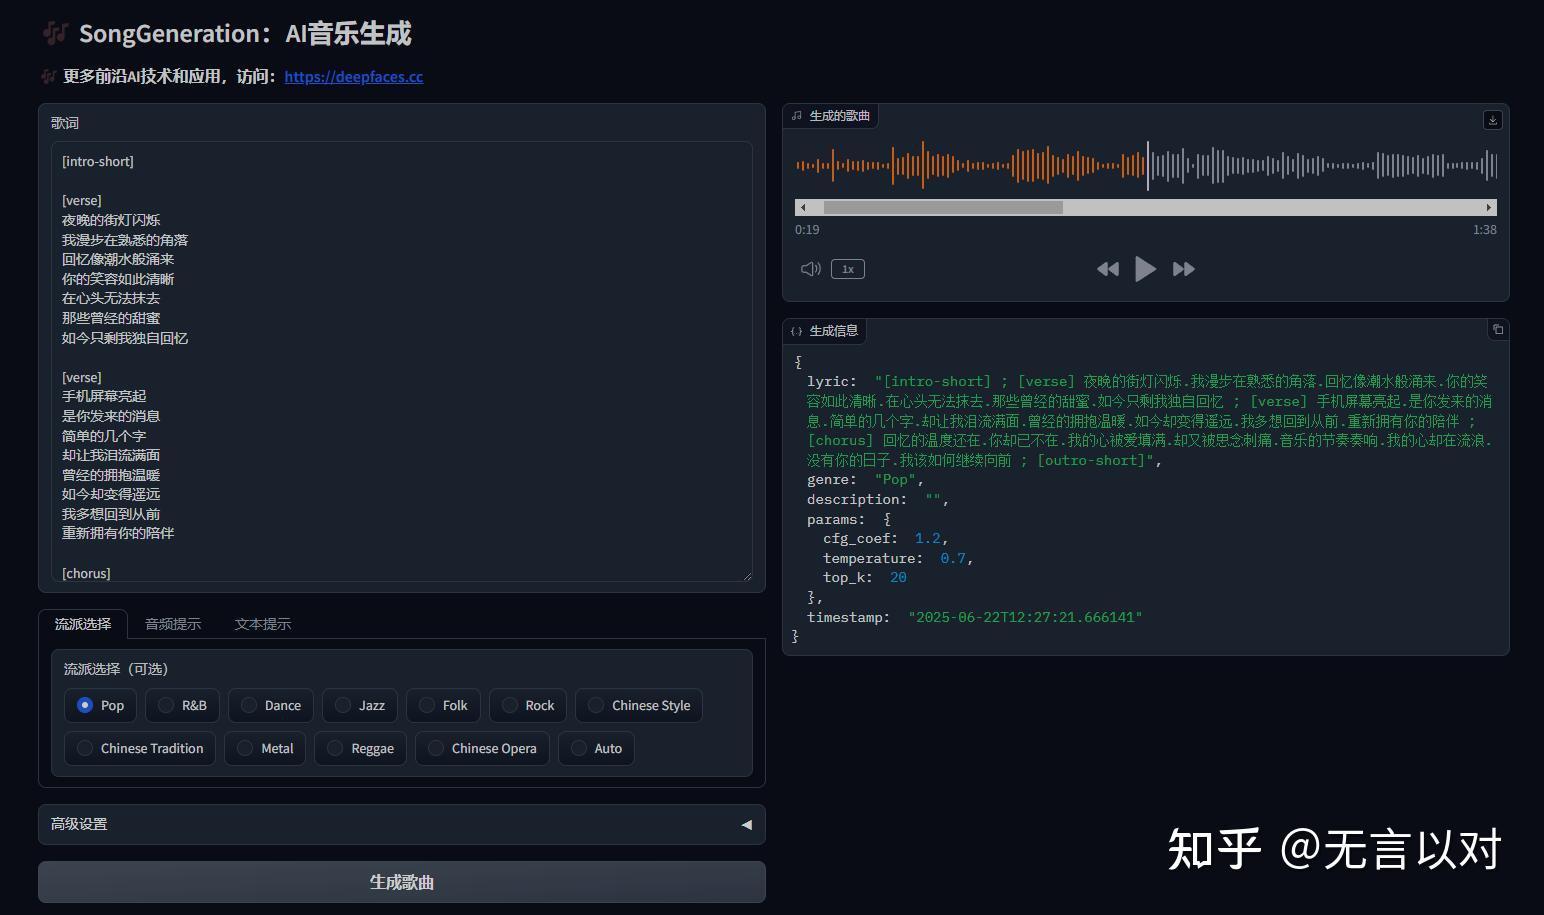Image resolution: width=1544 pixels, height=915 pixels.
Task: Click the music note icon beside 生成的歌曲
Action: tap(797, 115)
